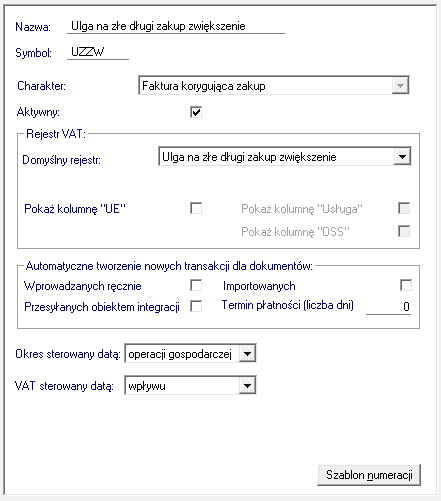Click the Pokaż kolumnę "OSS" checkbox
Screen dimensions: 441x501
coord(404,231)
